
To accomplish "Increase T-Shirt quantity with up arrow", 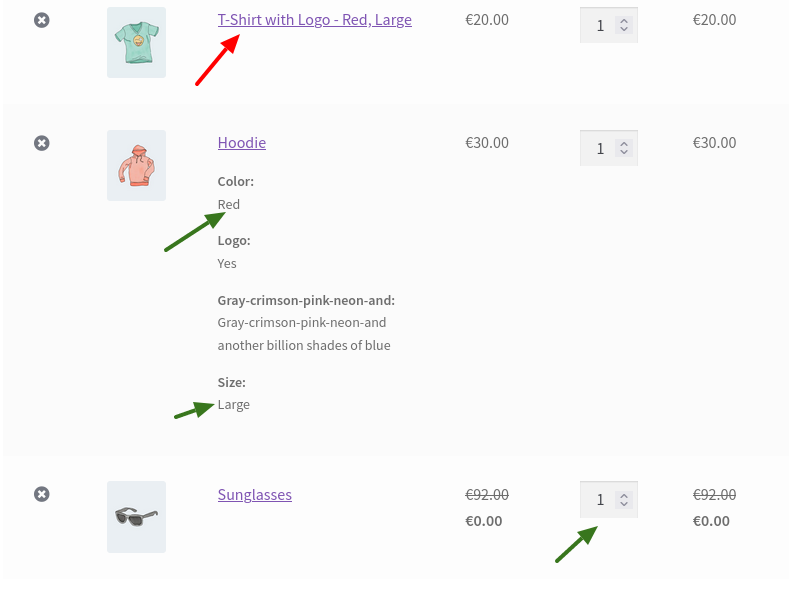I will [x=624, y=21].
